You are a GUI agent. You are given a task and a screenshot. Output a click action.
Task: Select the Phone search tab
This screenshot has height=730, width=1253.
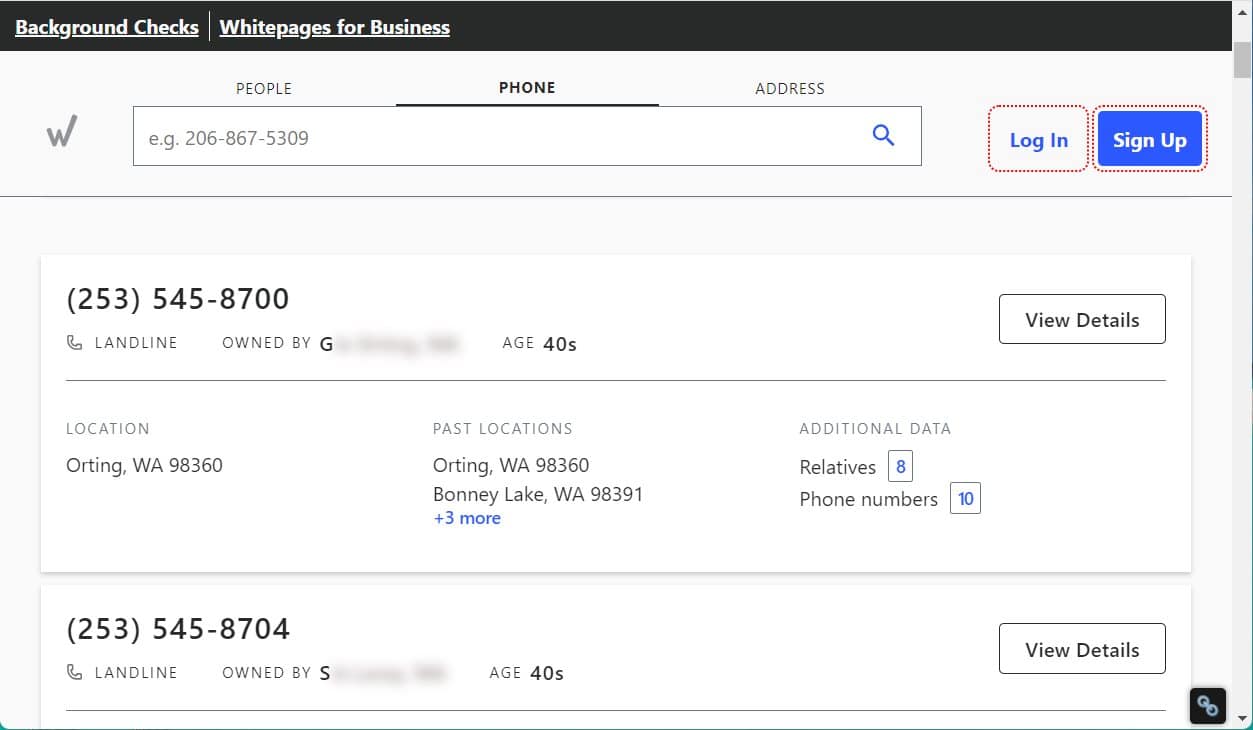(x=527, y=88)
